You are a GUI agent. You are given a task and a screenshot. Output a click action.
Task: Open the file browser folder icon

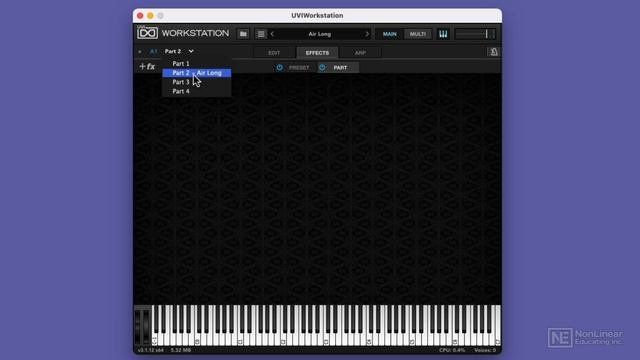(x=243, y=34)
